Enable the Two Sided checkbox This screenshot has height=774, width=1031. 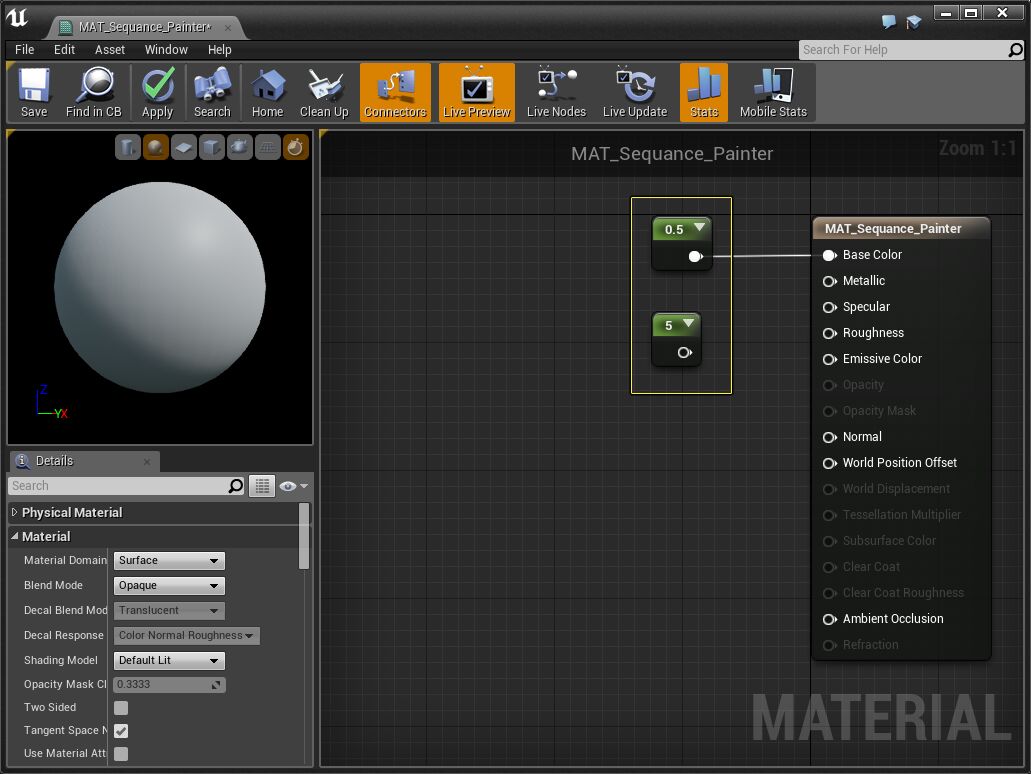pyautogui.click(x=121, y=708)
